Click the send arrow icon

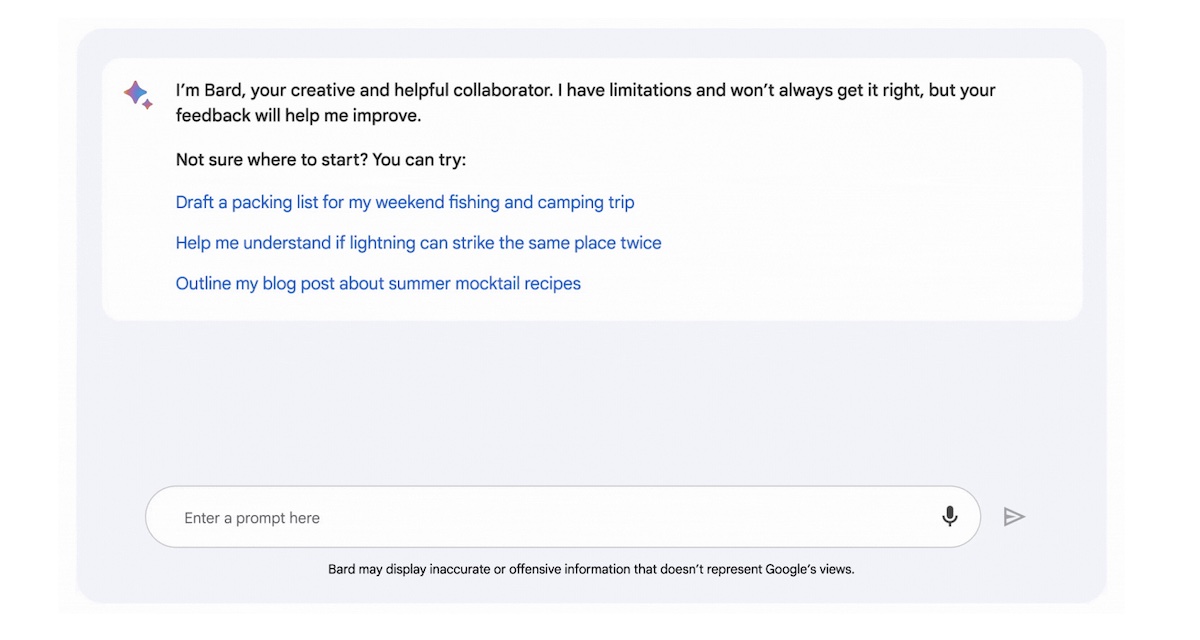tap(1014, 517)
